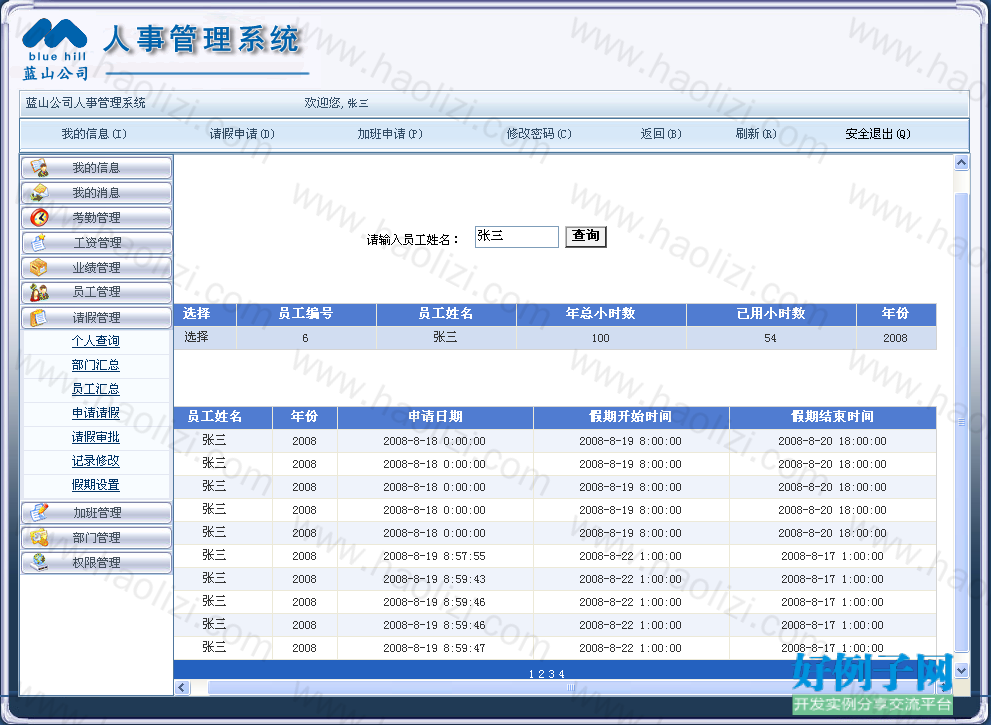Click the vertical scrollbar thumb
Viewport: 991px width, 725px height.
(x=961, y=422)
